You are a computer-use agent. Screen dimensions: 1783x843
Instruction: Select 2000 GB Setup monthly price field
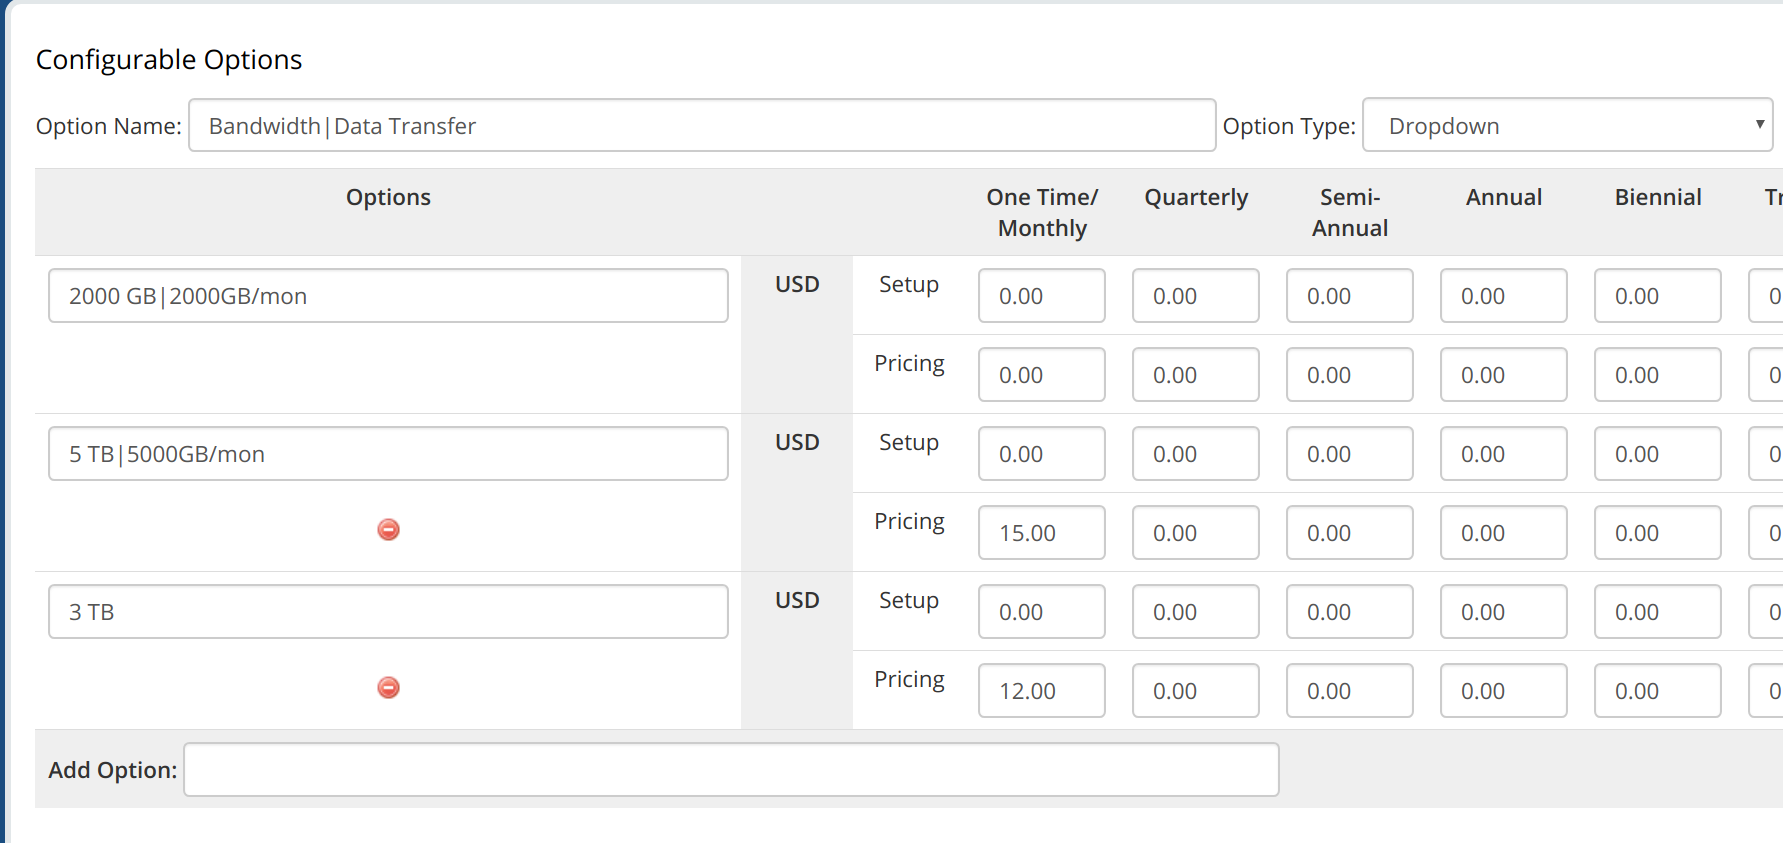click(1041, 295)
